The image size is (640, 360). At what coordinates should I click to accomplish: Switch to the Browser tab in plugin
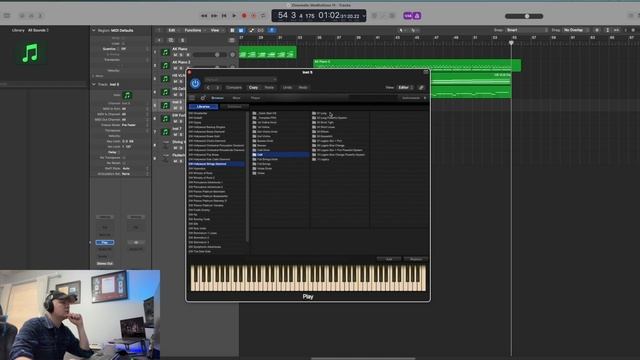coord(217,98)
